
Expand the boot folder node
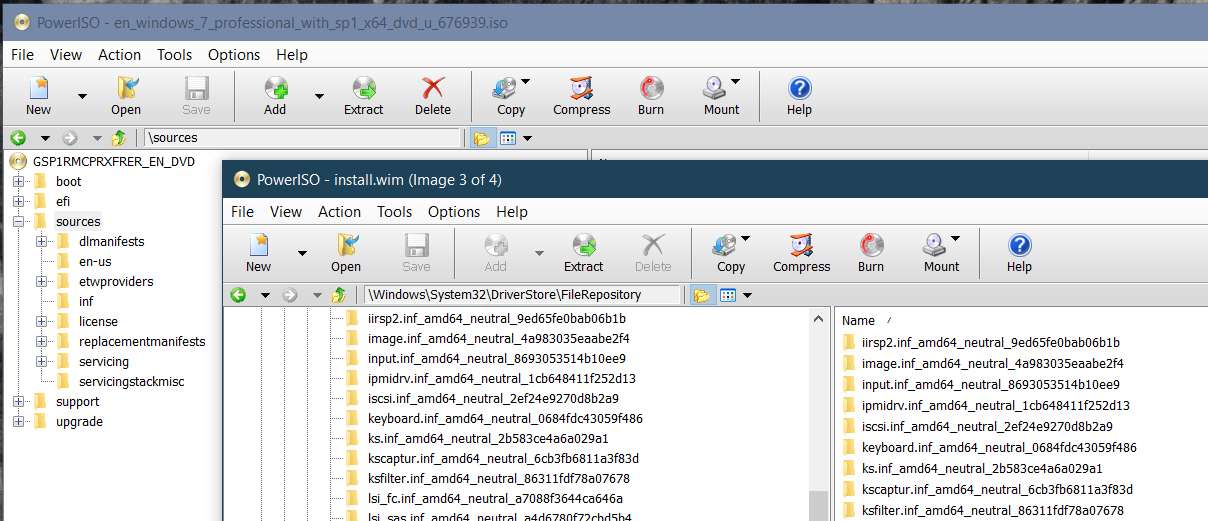18,182
